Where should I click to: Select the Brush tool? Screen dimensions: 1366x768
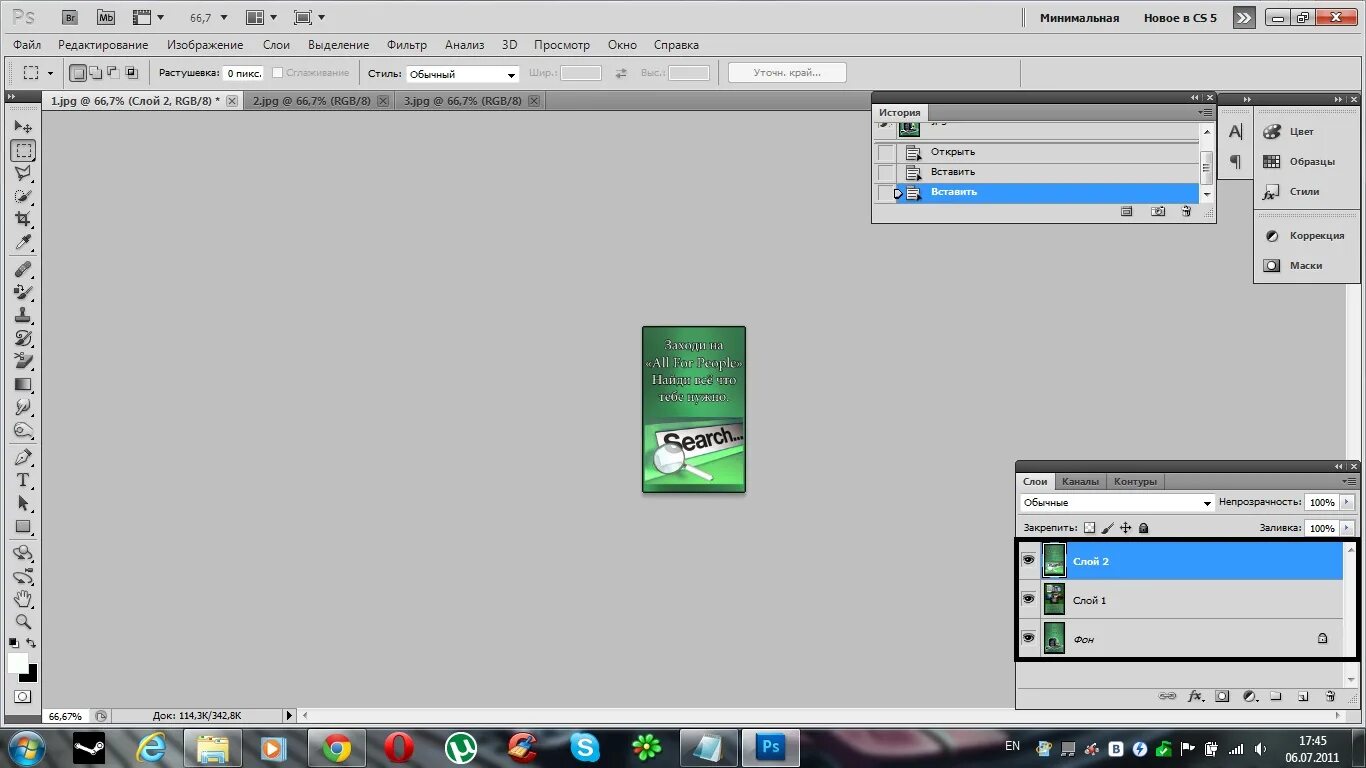(x=23, y=293)
